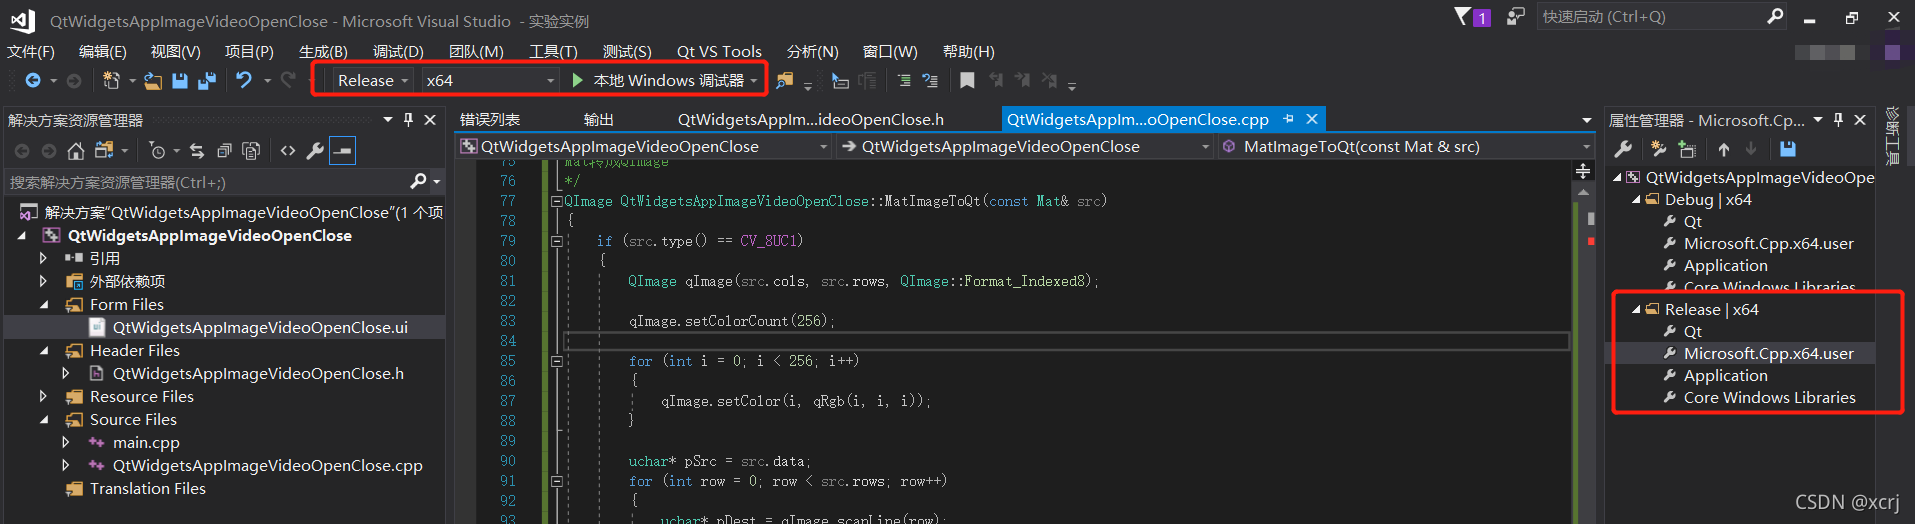Image resolution: width=1915 pixels, height=524 pixels.
Task: Toggle Preview Selected Items button
Action: 342,151
